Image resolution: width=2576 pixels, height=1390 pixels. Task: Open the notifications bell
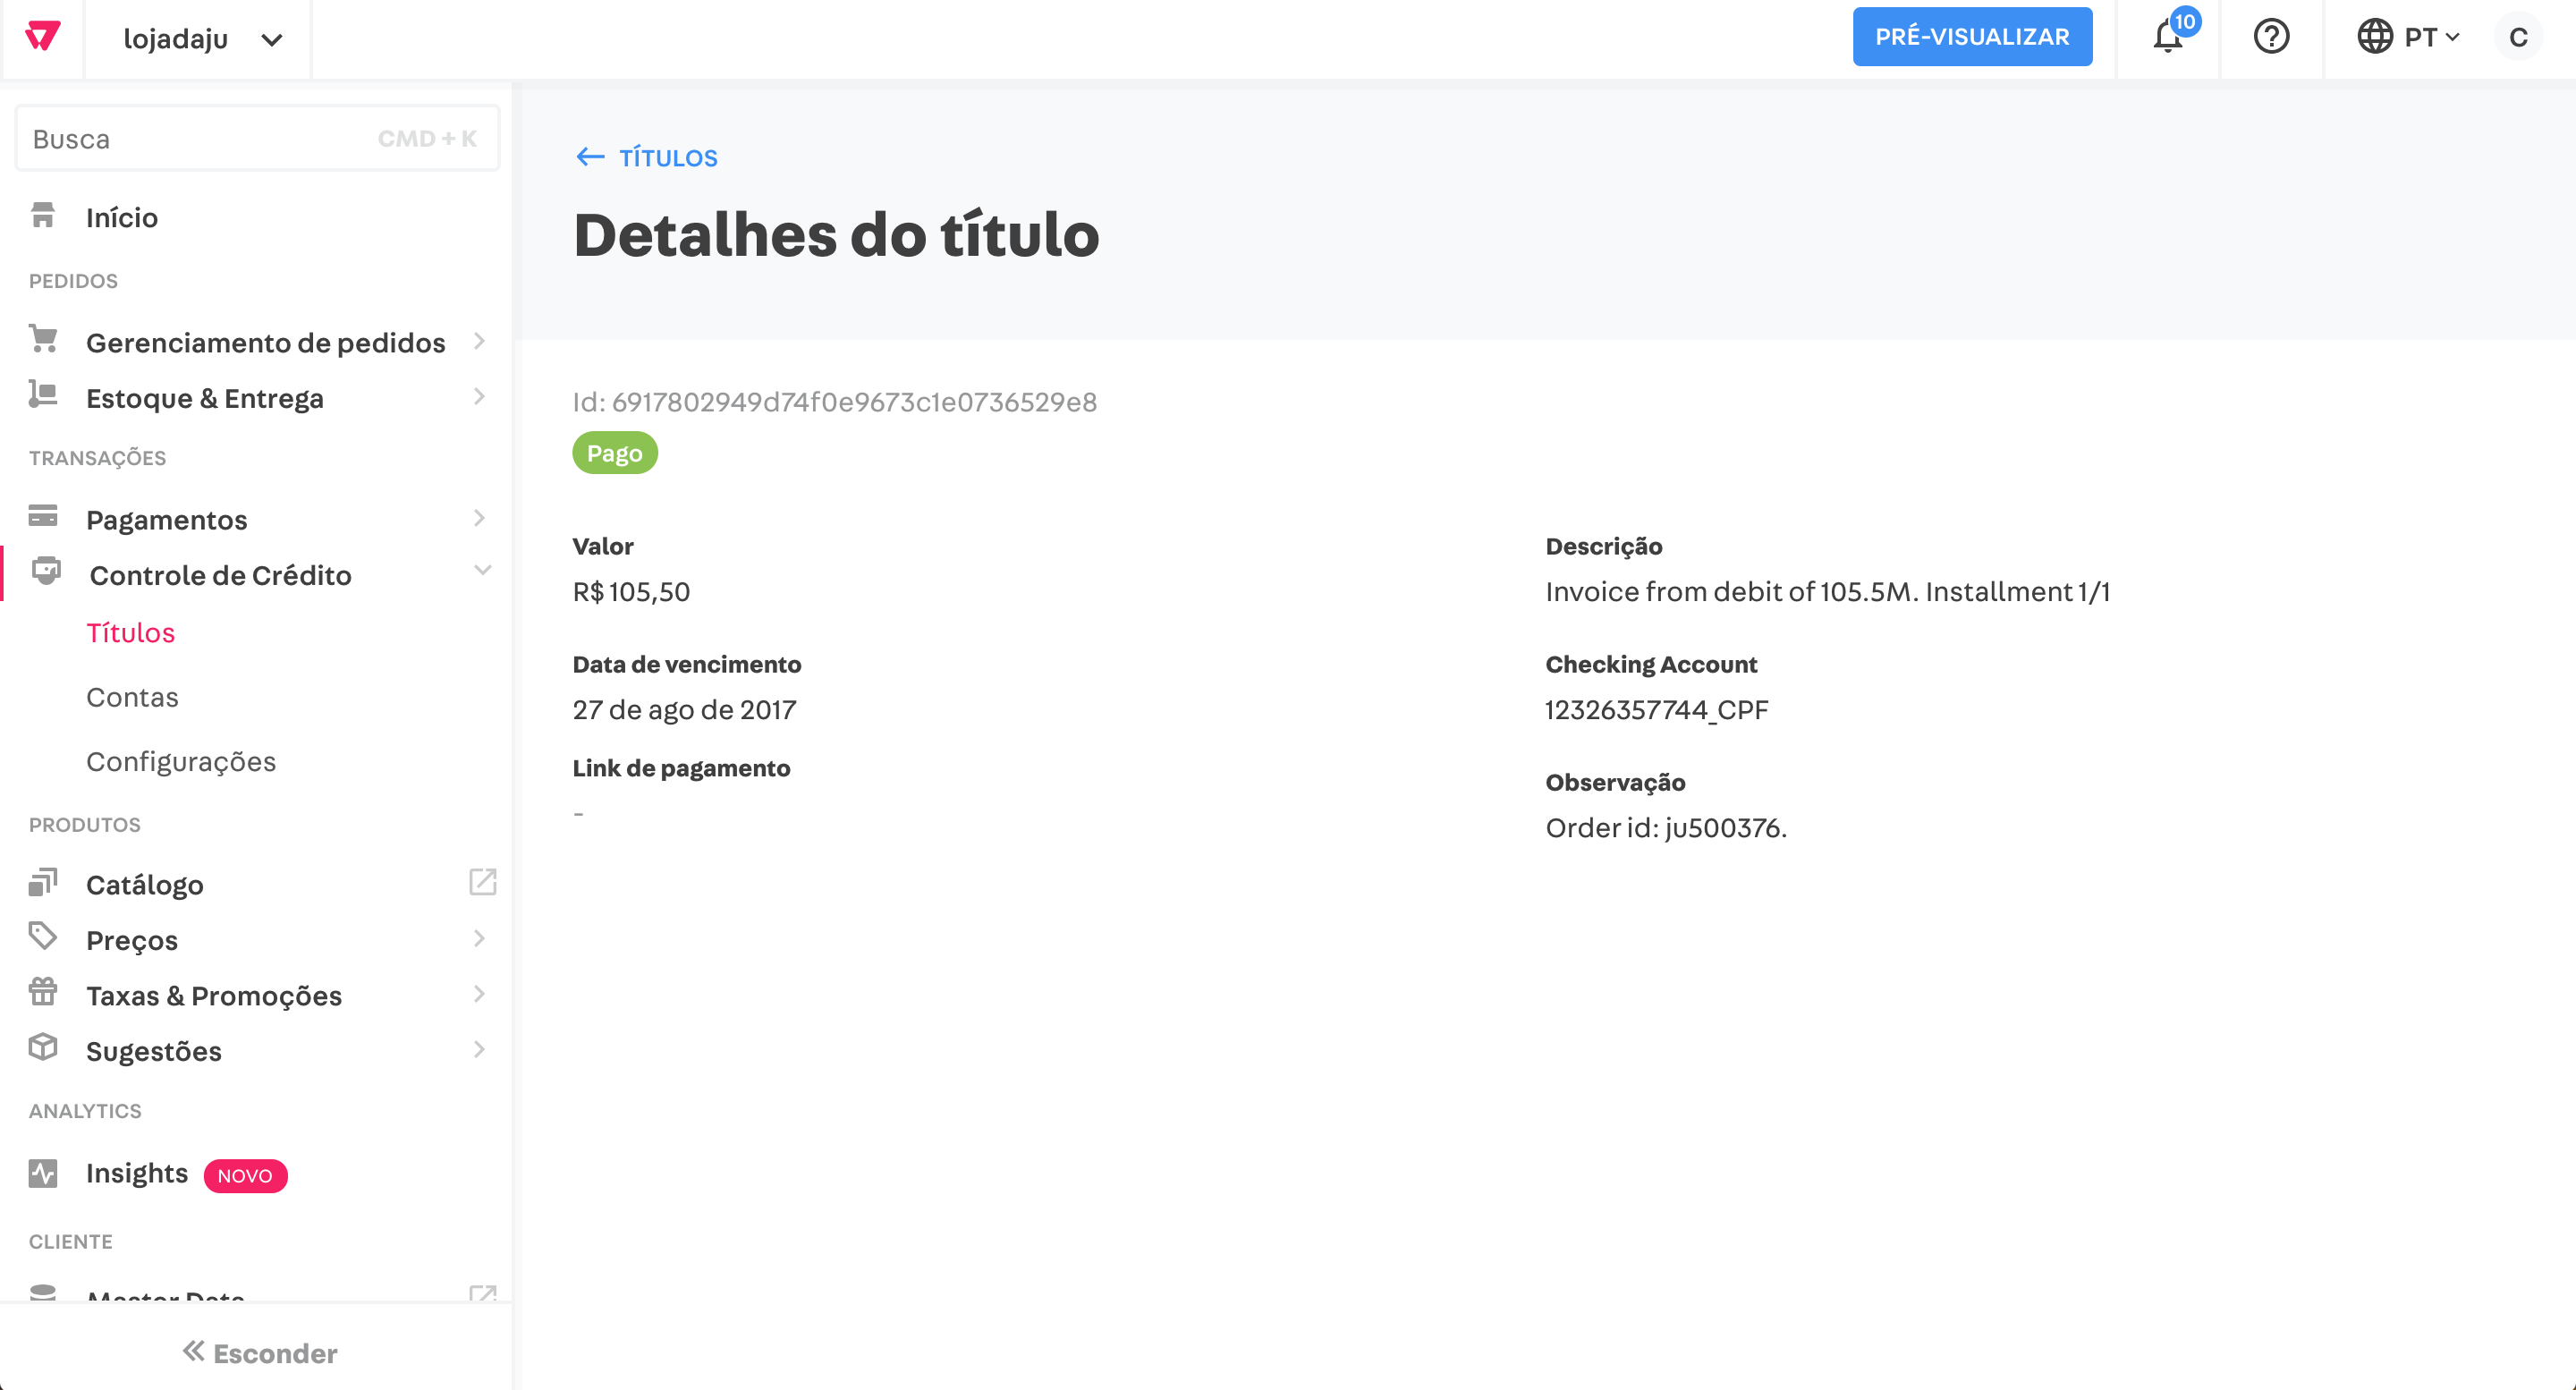tap(2167, 38)
